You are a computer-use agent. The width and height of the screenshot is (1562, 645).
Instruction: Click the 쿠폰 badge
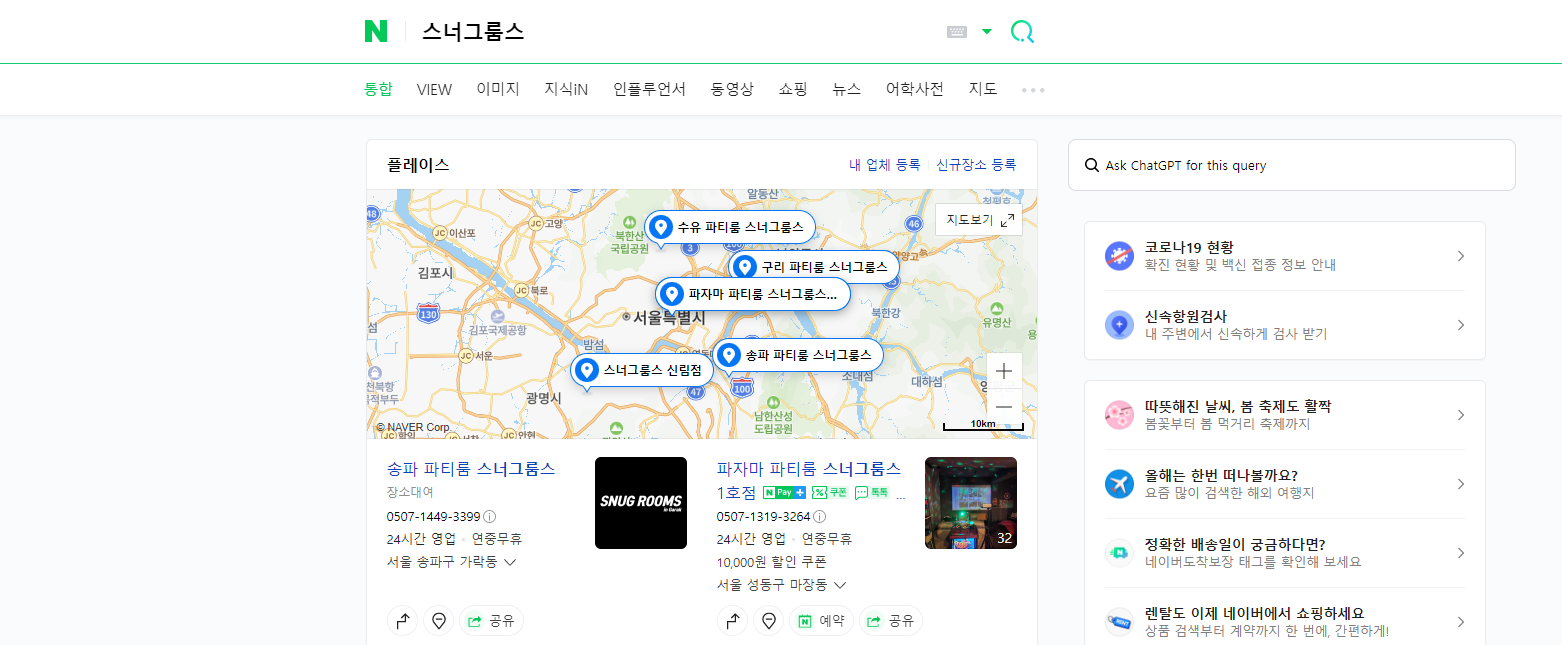coord(830,493)
